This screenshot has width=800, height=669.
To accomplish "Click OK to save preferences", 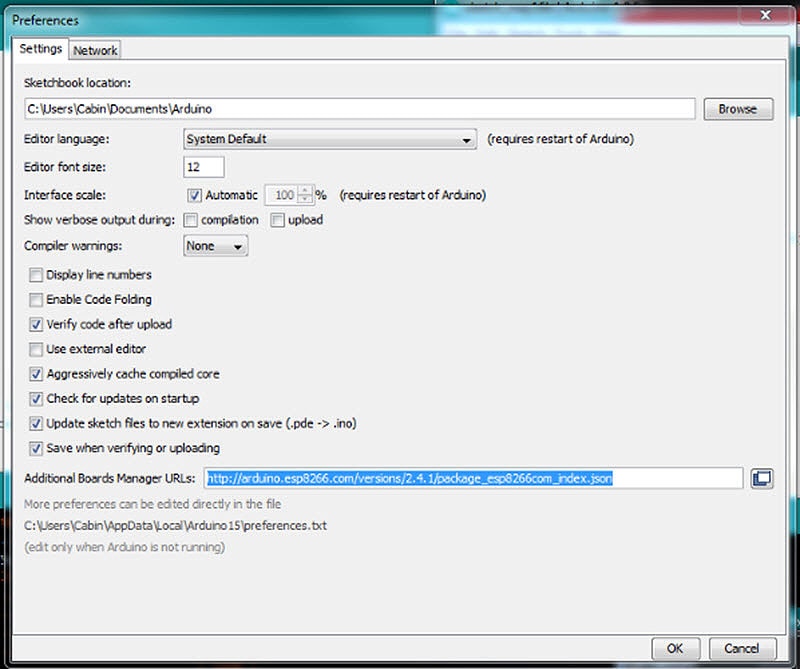I will tap(675, 648).
